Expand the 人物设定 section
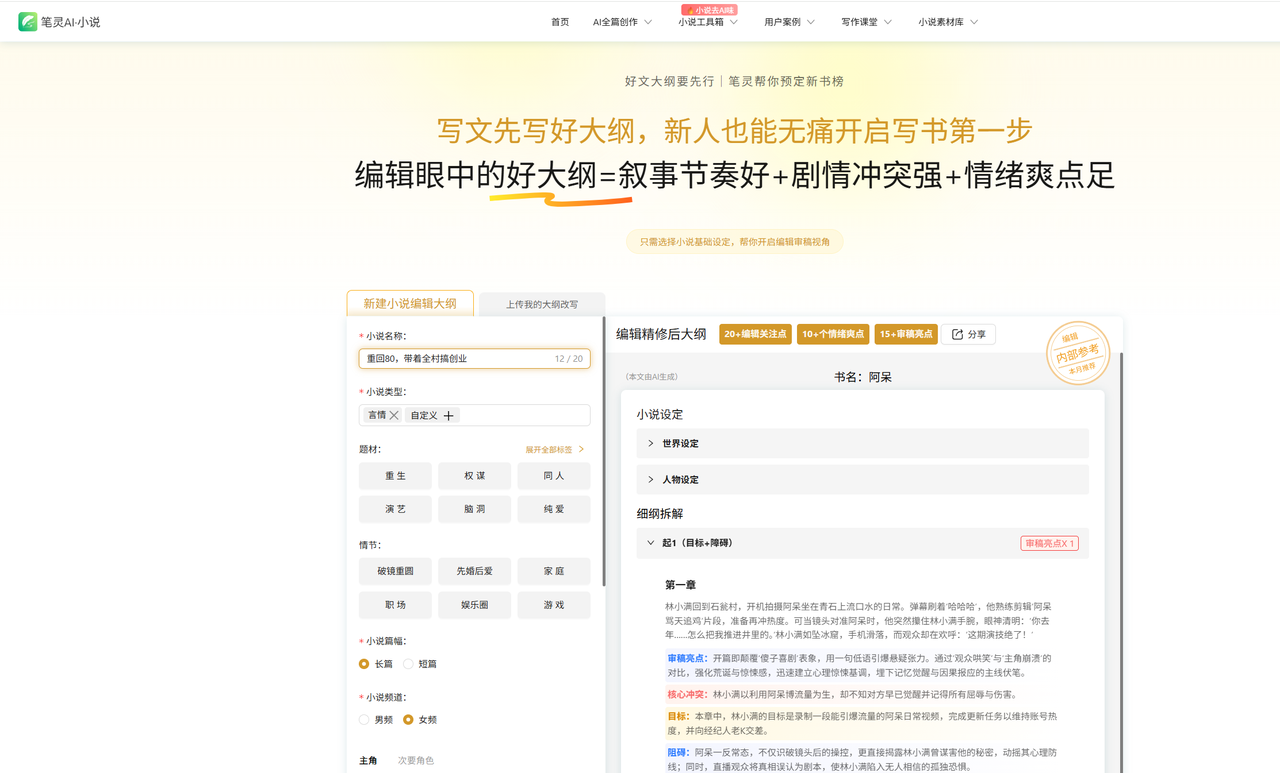 coord(863,479)
